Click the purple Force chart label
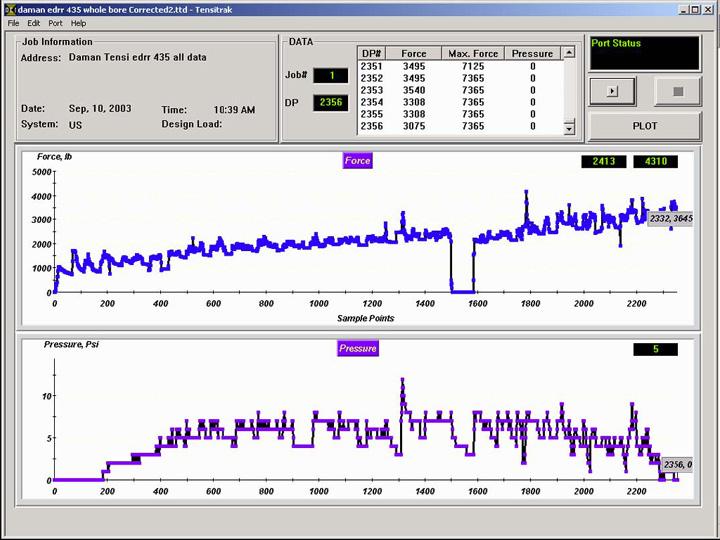This screenshot has width=720, height=540. pos(357,160)
